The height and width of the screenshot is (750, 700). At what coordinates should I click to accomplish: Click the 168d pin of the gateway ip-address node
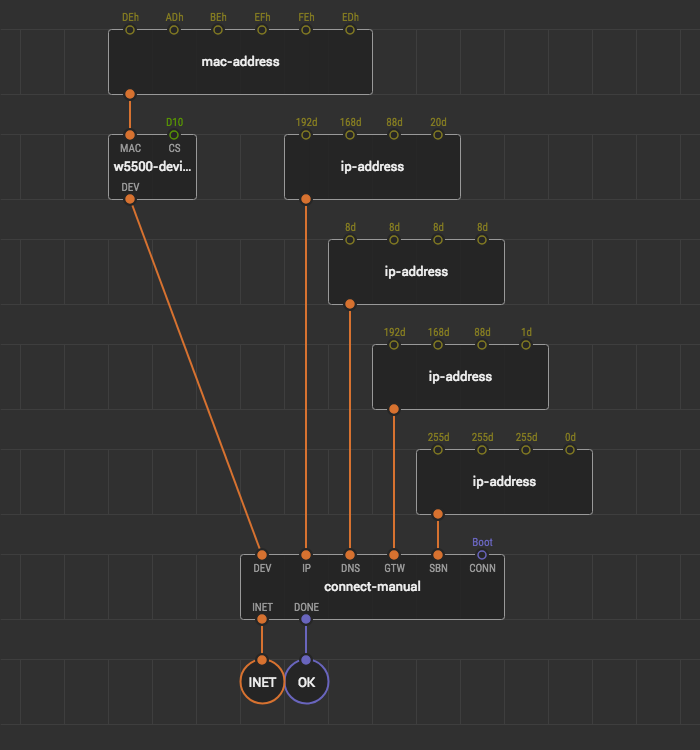438,345
